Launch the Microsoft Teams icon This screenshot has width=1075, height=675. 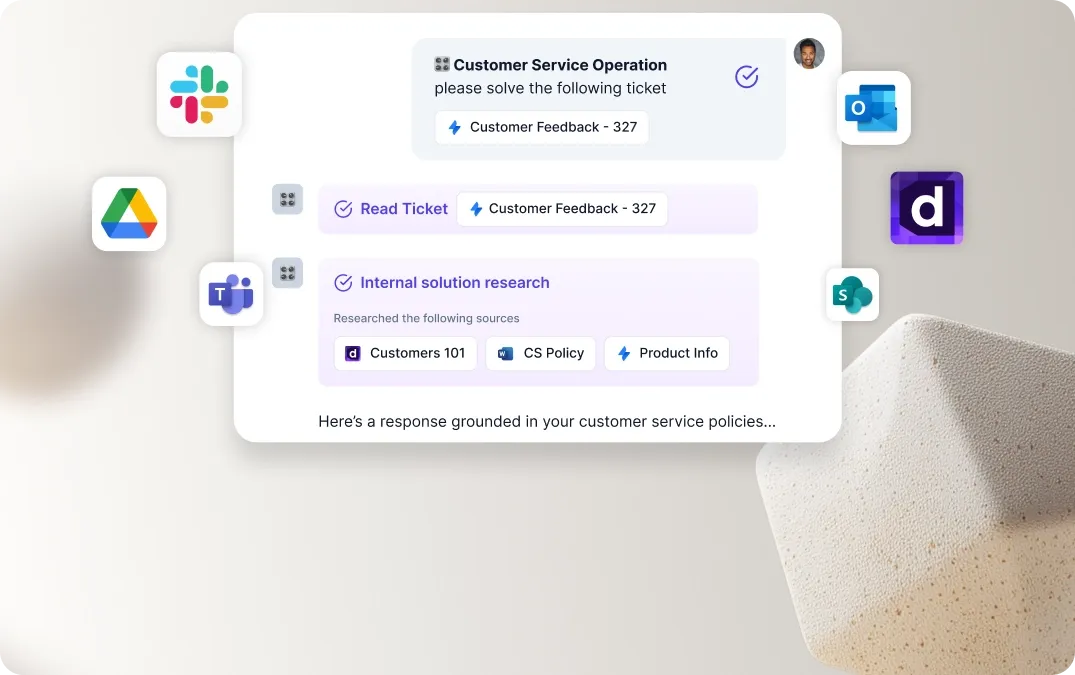[x=231, y=294]
